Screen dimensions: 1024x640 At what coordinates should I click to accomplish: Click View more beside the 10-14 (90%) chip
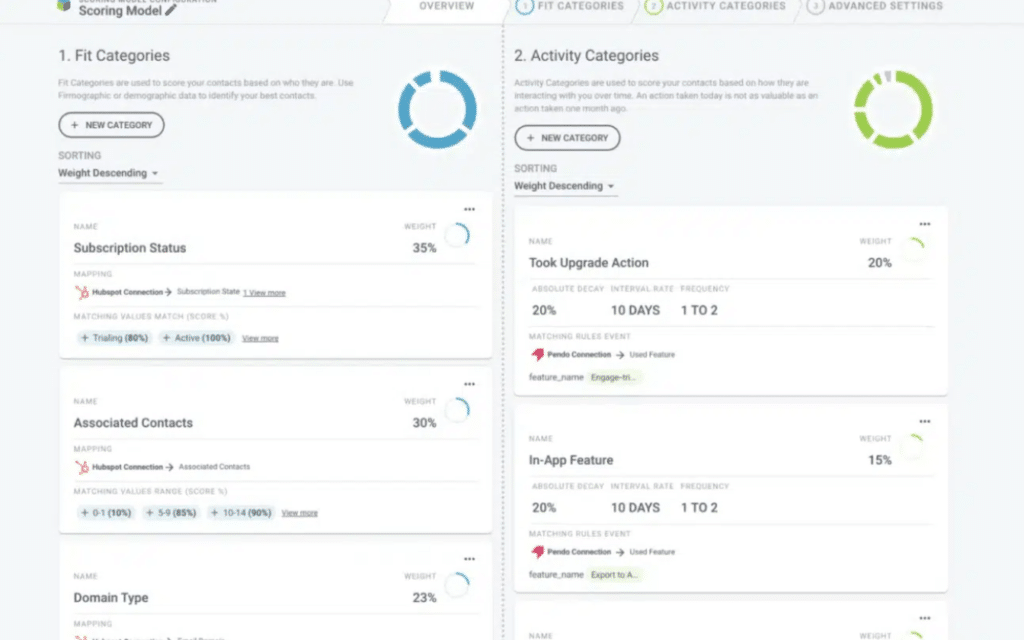[x=300, y=513]
